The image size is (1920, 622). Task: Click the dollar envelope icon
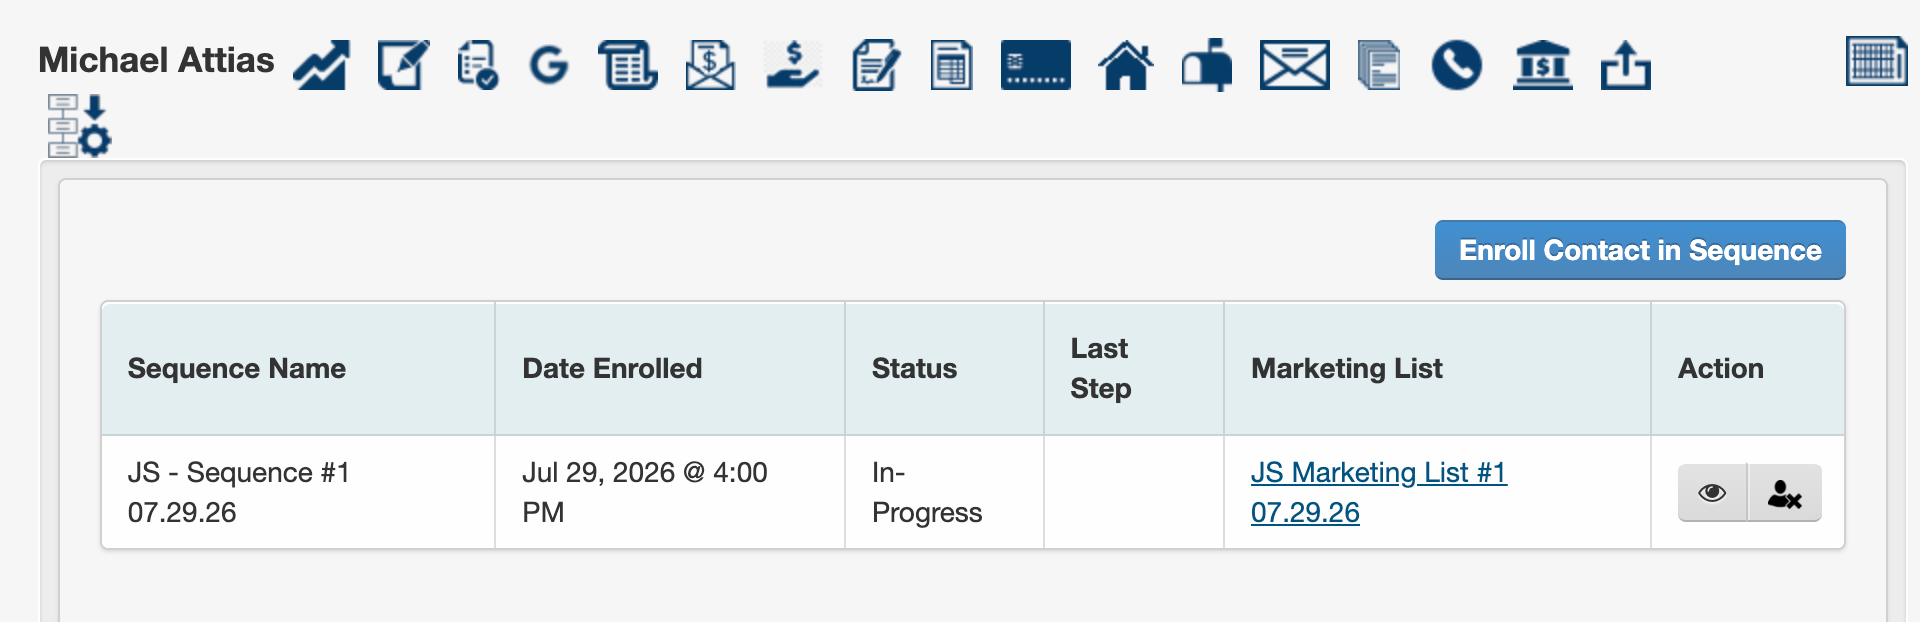click(710, 65)
